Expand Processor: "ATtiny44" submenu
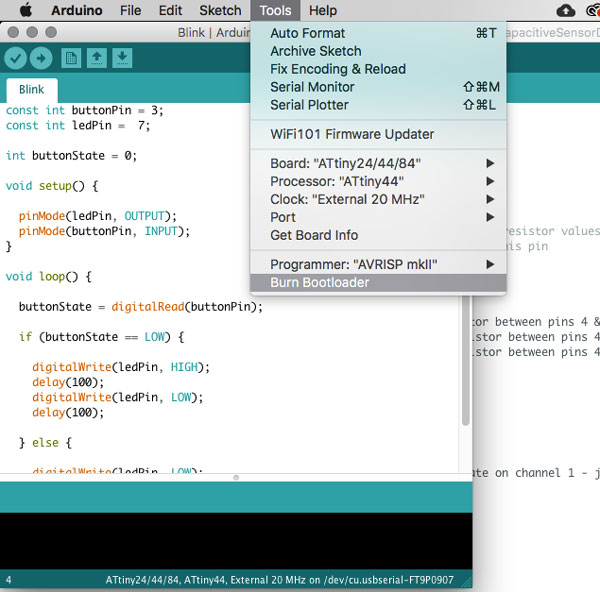 tap(378, 181)
